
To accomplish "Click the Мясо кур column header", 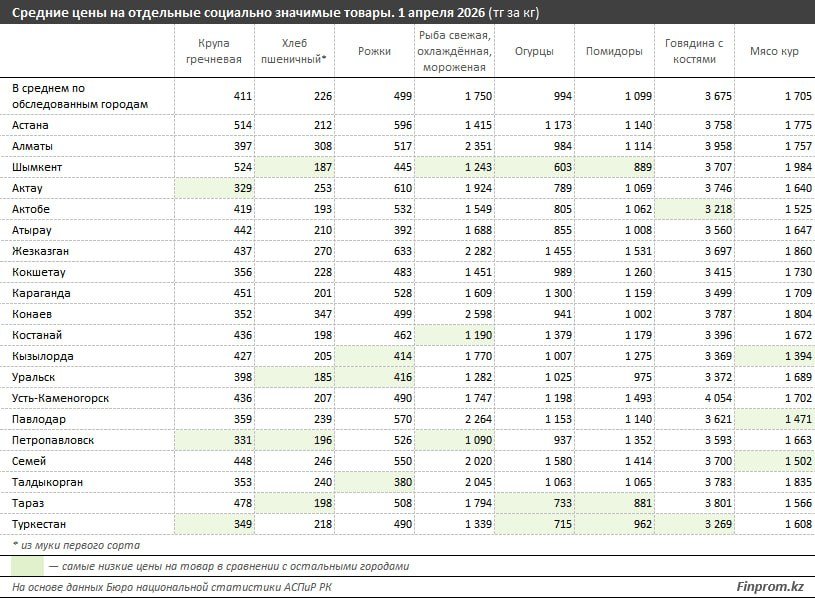I will click(772, 53).
